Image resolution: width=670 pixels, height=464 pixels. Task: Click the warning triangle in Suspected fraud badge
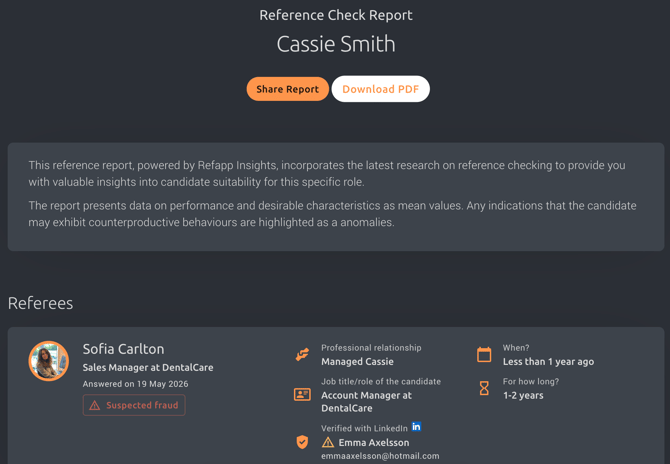click(95, 405)
